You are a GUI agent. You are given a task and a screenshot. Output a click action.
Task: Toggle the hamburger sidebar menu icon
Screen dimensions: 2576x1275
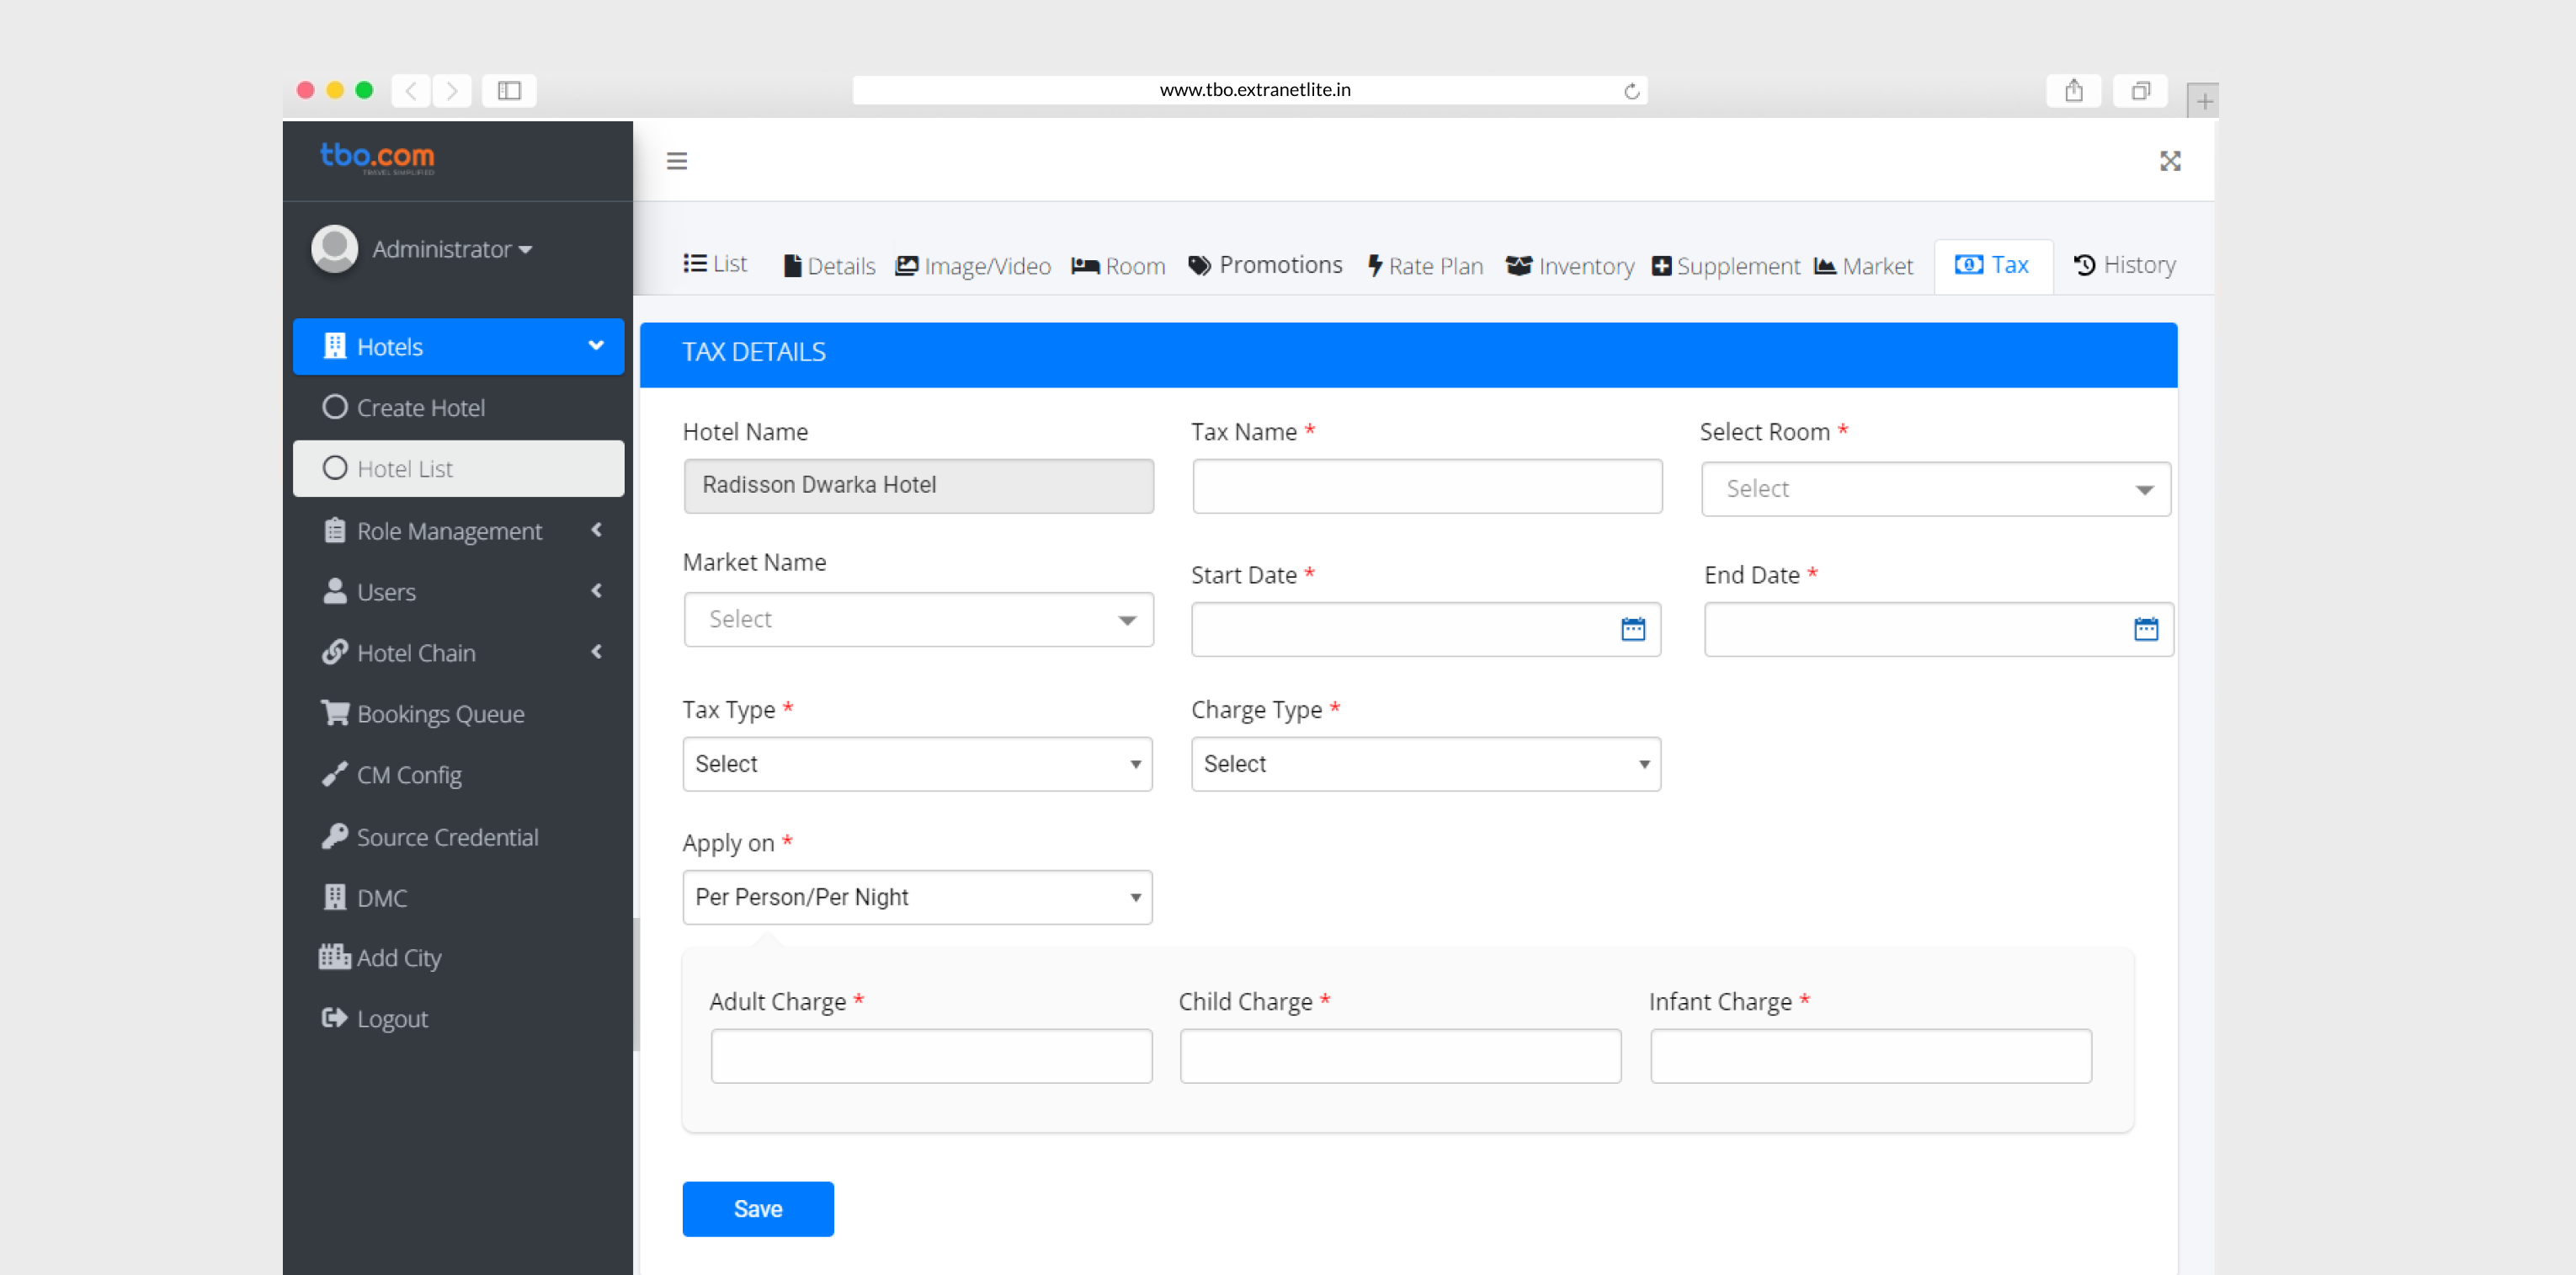677,161
